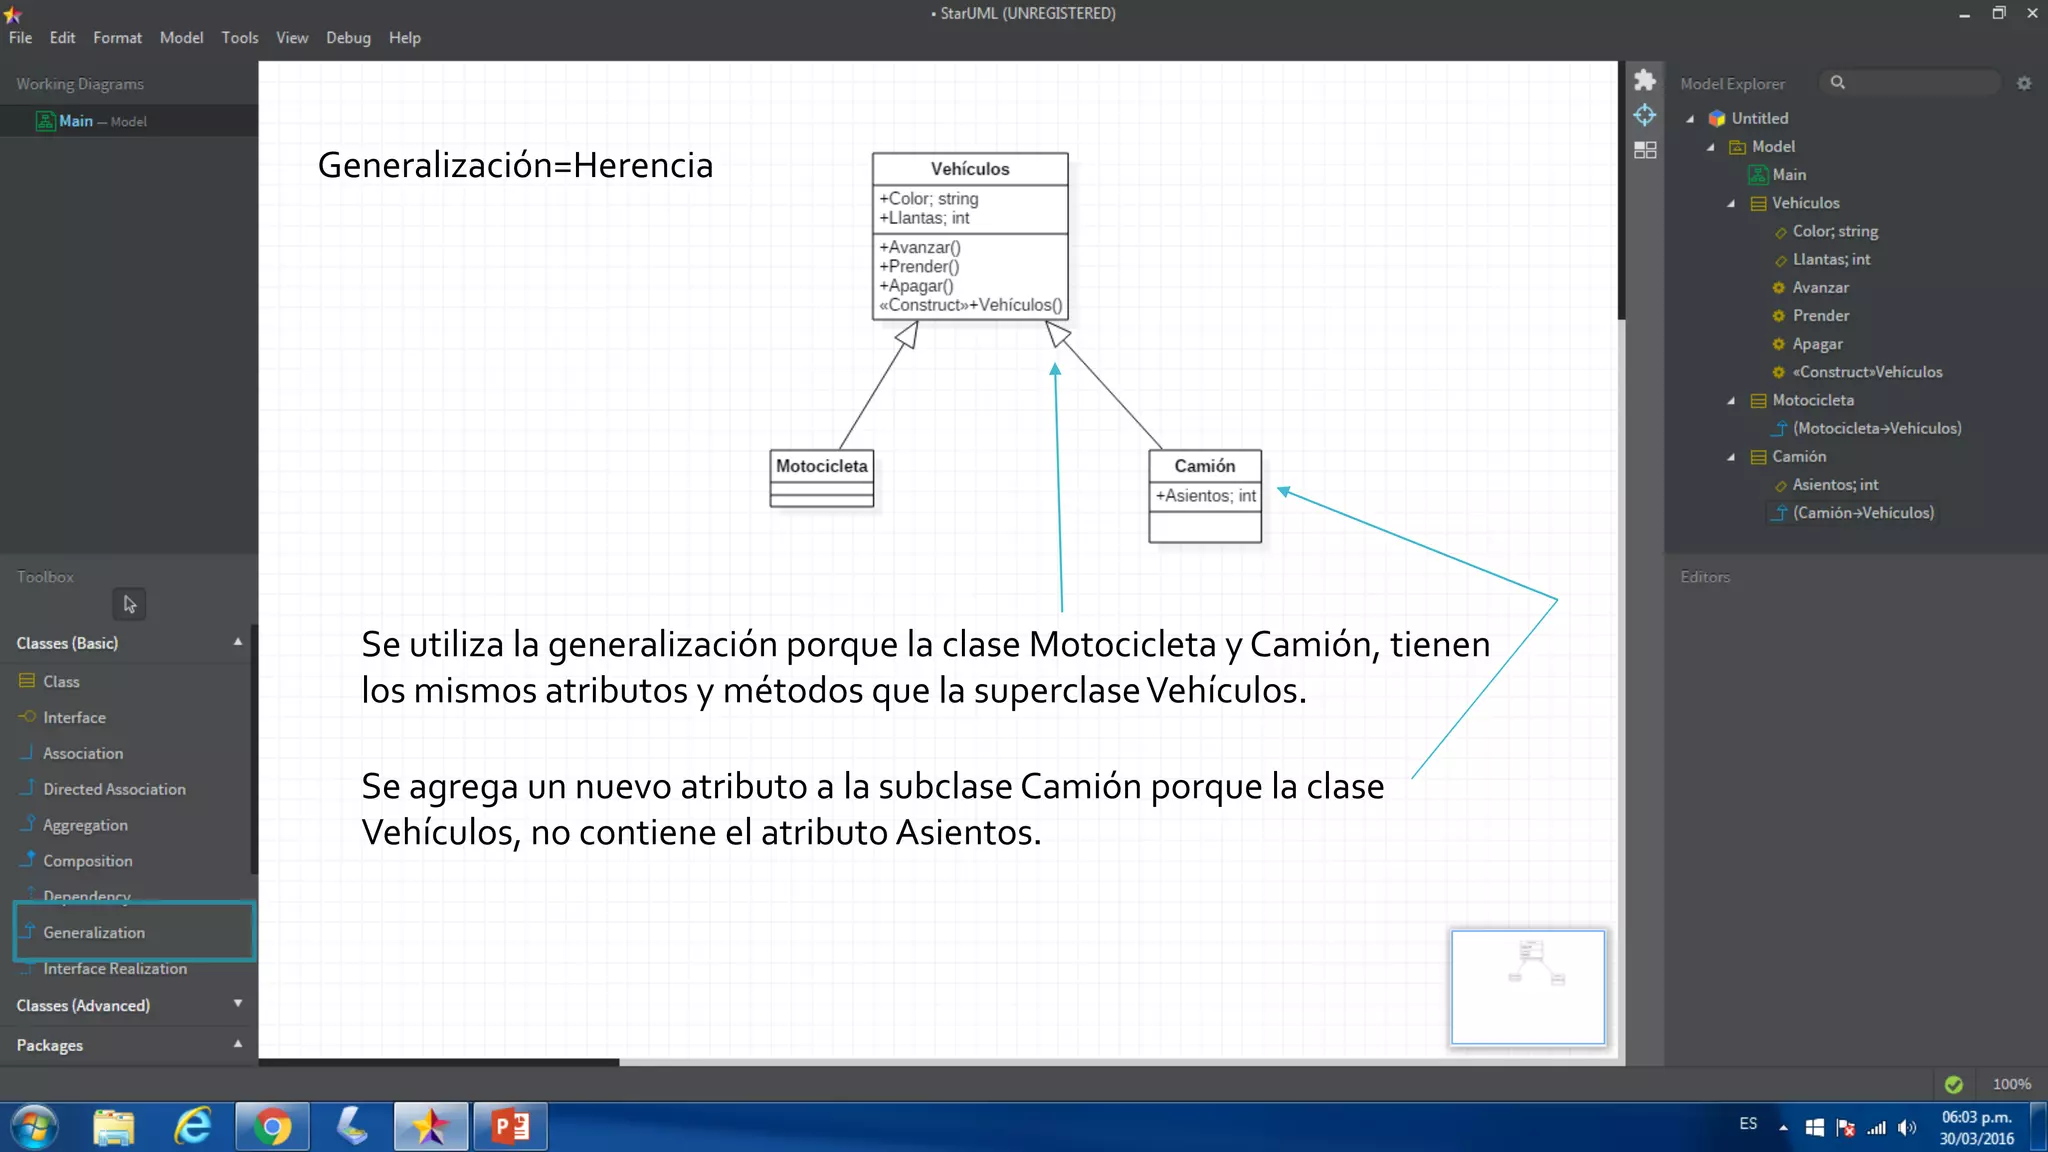
Task: Open the Debug menu
Action: coord(348,38)
